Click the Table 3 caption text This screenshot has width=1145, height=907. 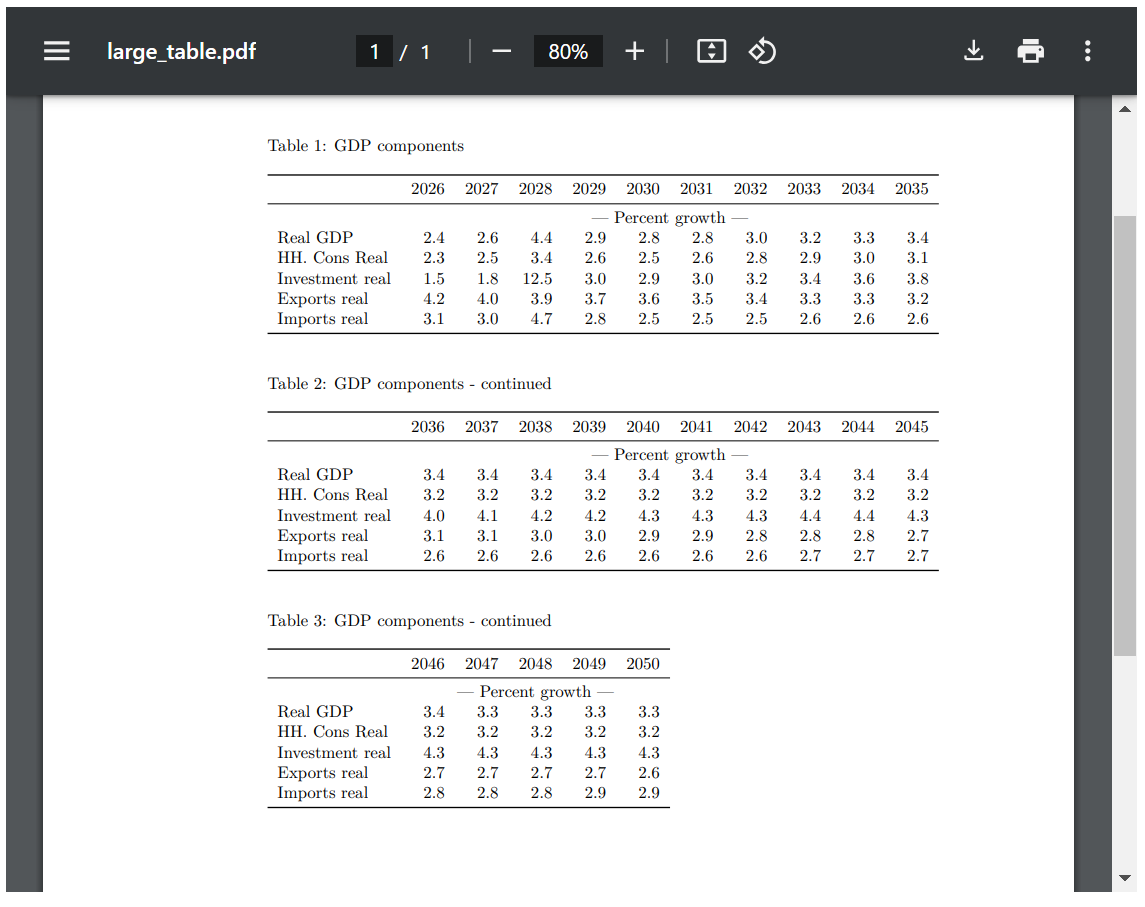click(x=409, y=621)
